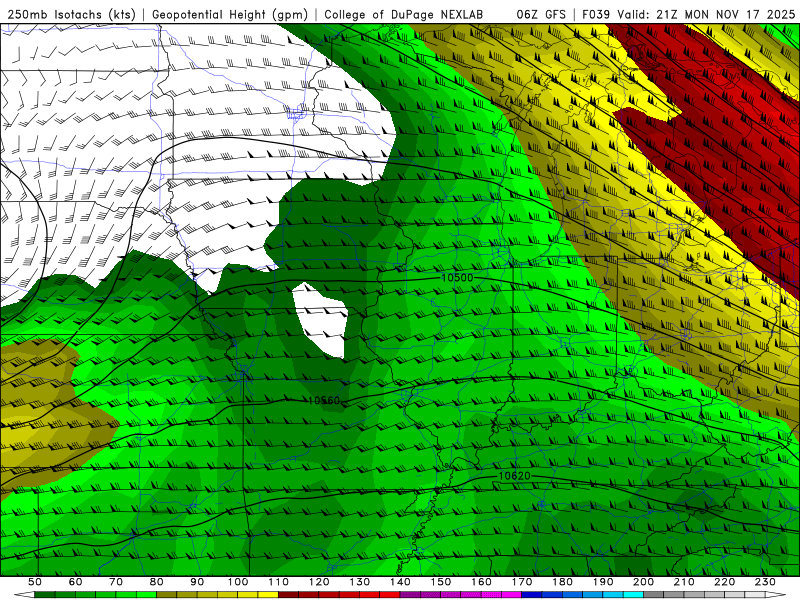Click the 60 value on color scale
800x600 pixels.
tap(75, 582)
